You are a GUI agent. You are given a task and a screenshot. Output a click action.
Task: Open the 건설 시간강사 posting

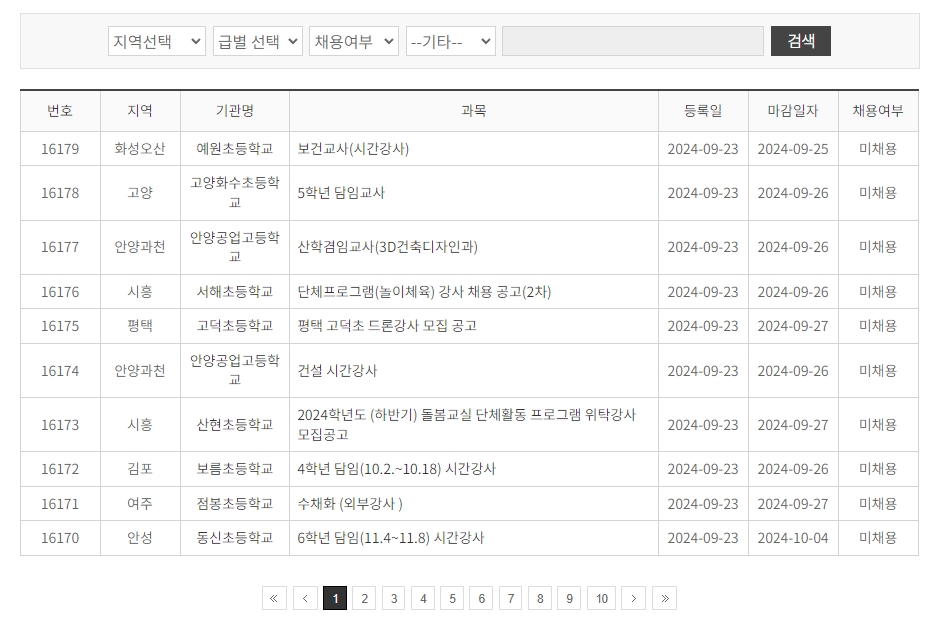337,371
